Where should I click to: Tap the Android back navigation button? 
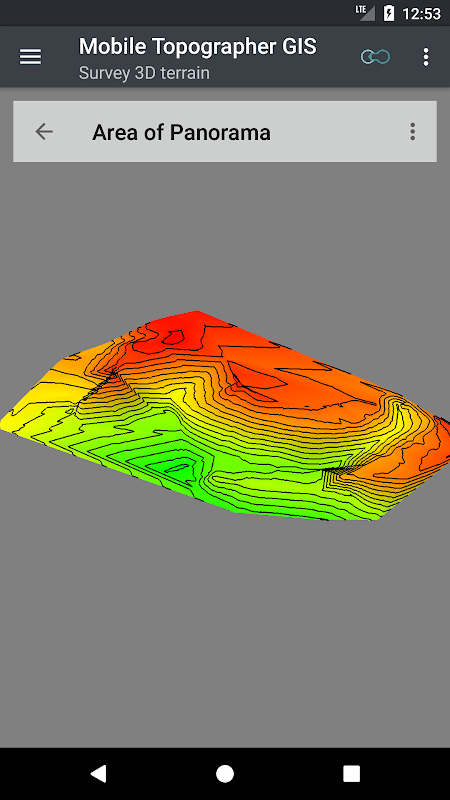tap(98, 773)
